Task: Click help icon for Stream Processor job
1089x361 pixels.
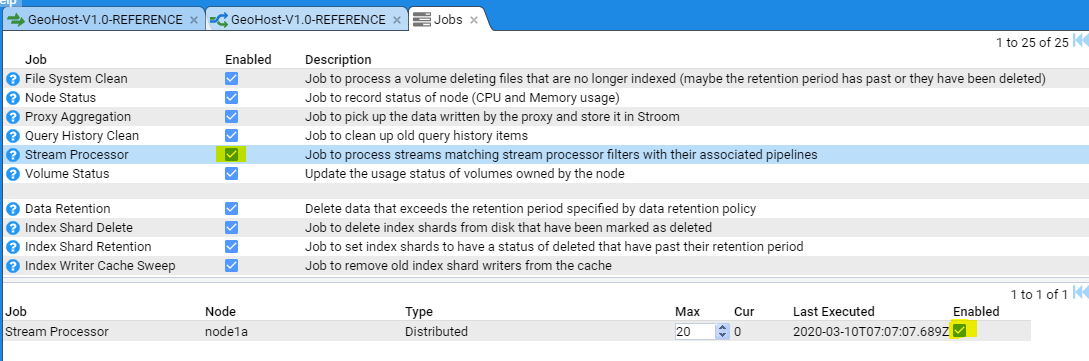Action: click(13, 155)
